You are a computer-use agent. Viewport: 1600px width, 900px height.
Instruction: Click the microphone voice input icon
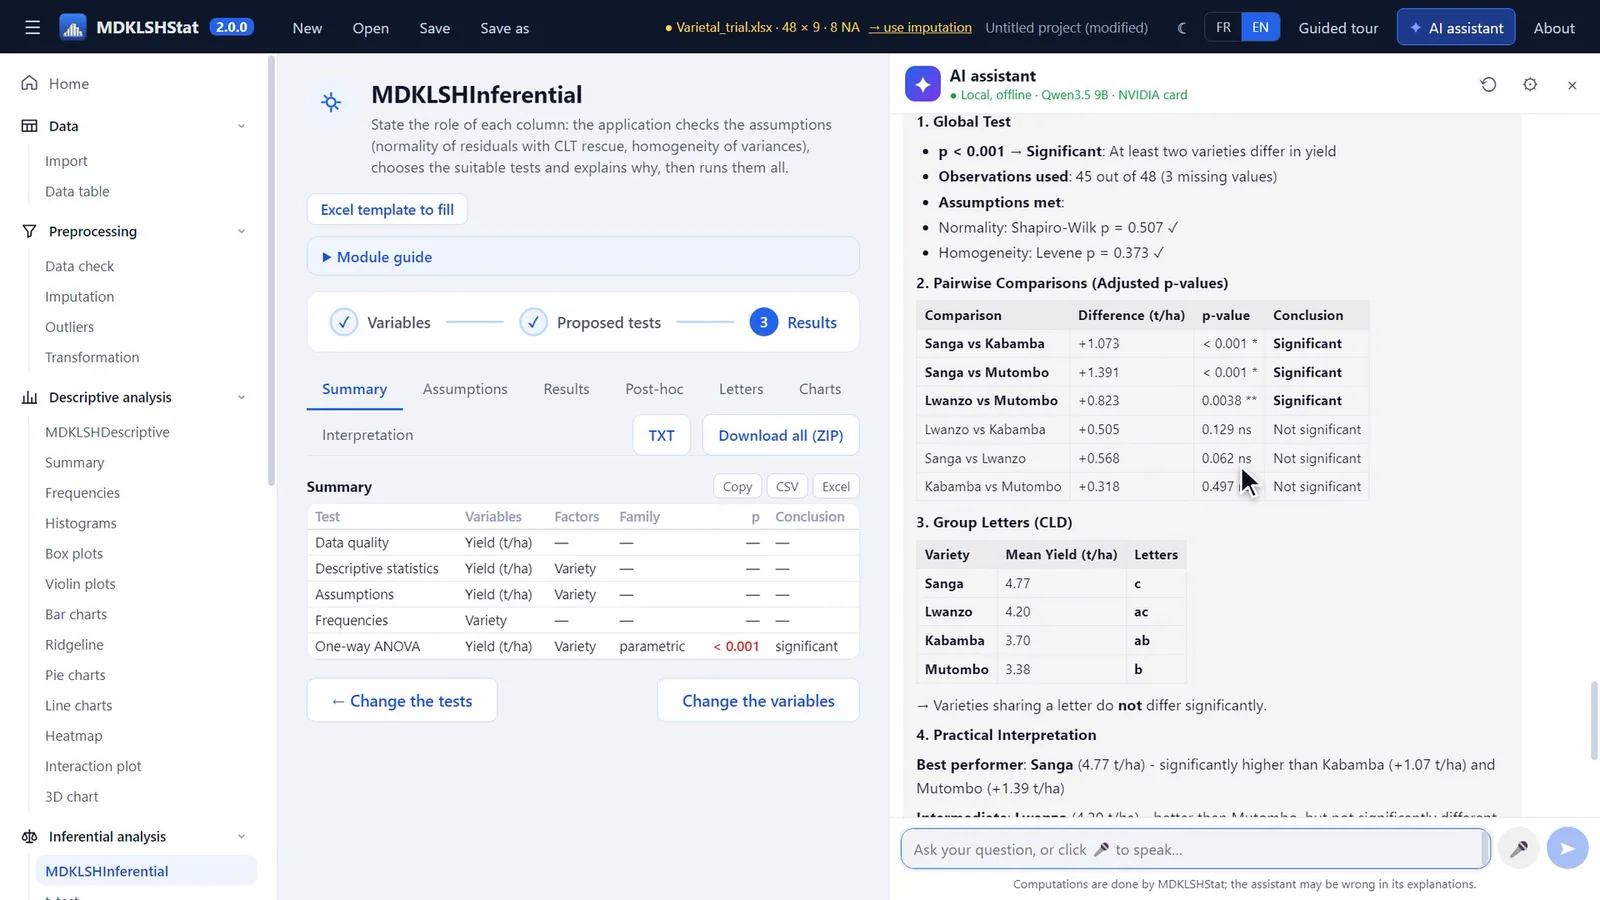[x=1518, y=849]
